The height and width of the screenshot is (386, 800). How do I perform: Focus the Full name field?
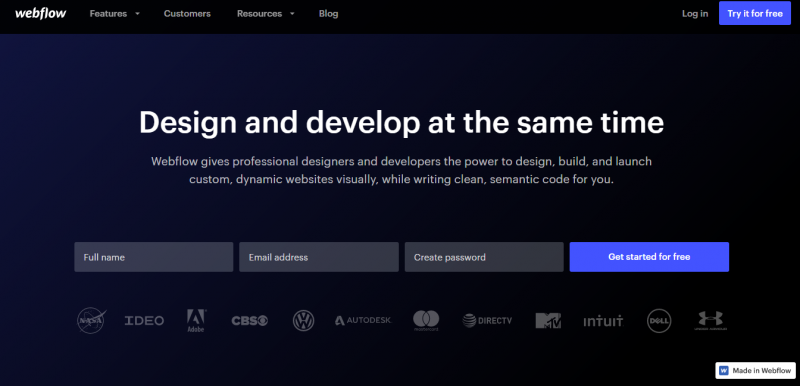click(154, 257)
